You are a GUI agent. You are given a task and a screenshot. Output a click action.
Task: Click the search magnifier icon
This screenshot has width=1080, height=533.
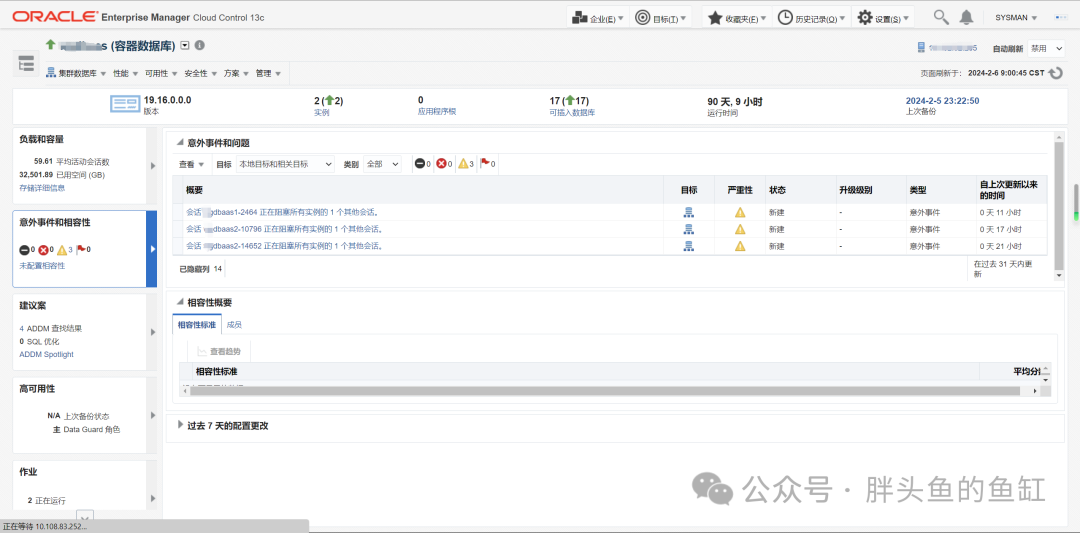click(941, 17)
